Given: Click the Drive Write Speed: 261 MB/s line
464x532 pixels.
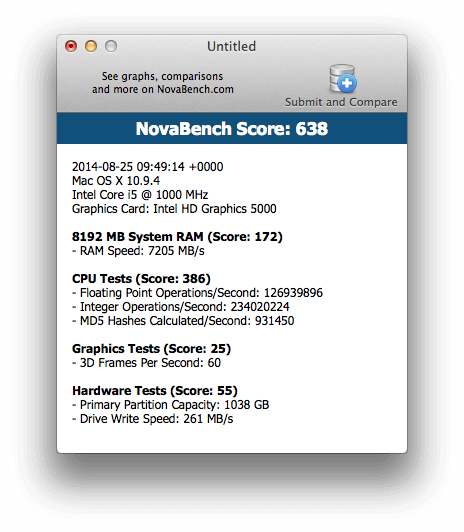Looking at the screenshot, I should [153, 419].
